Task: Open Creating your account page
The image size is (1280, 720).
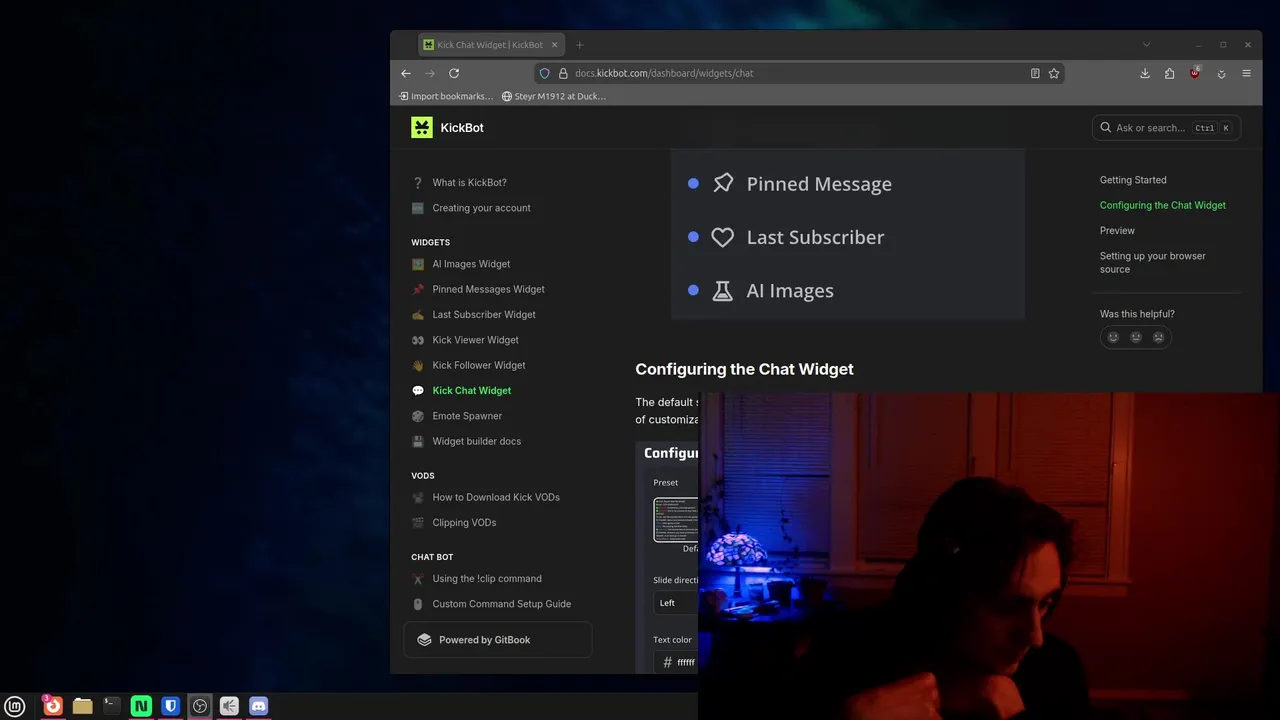Action: pos(481,208)
